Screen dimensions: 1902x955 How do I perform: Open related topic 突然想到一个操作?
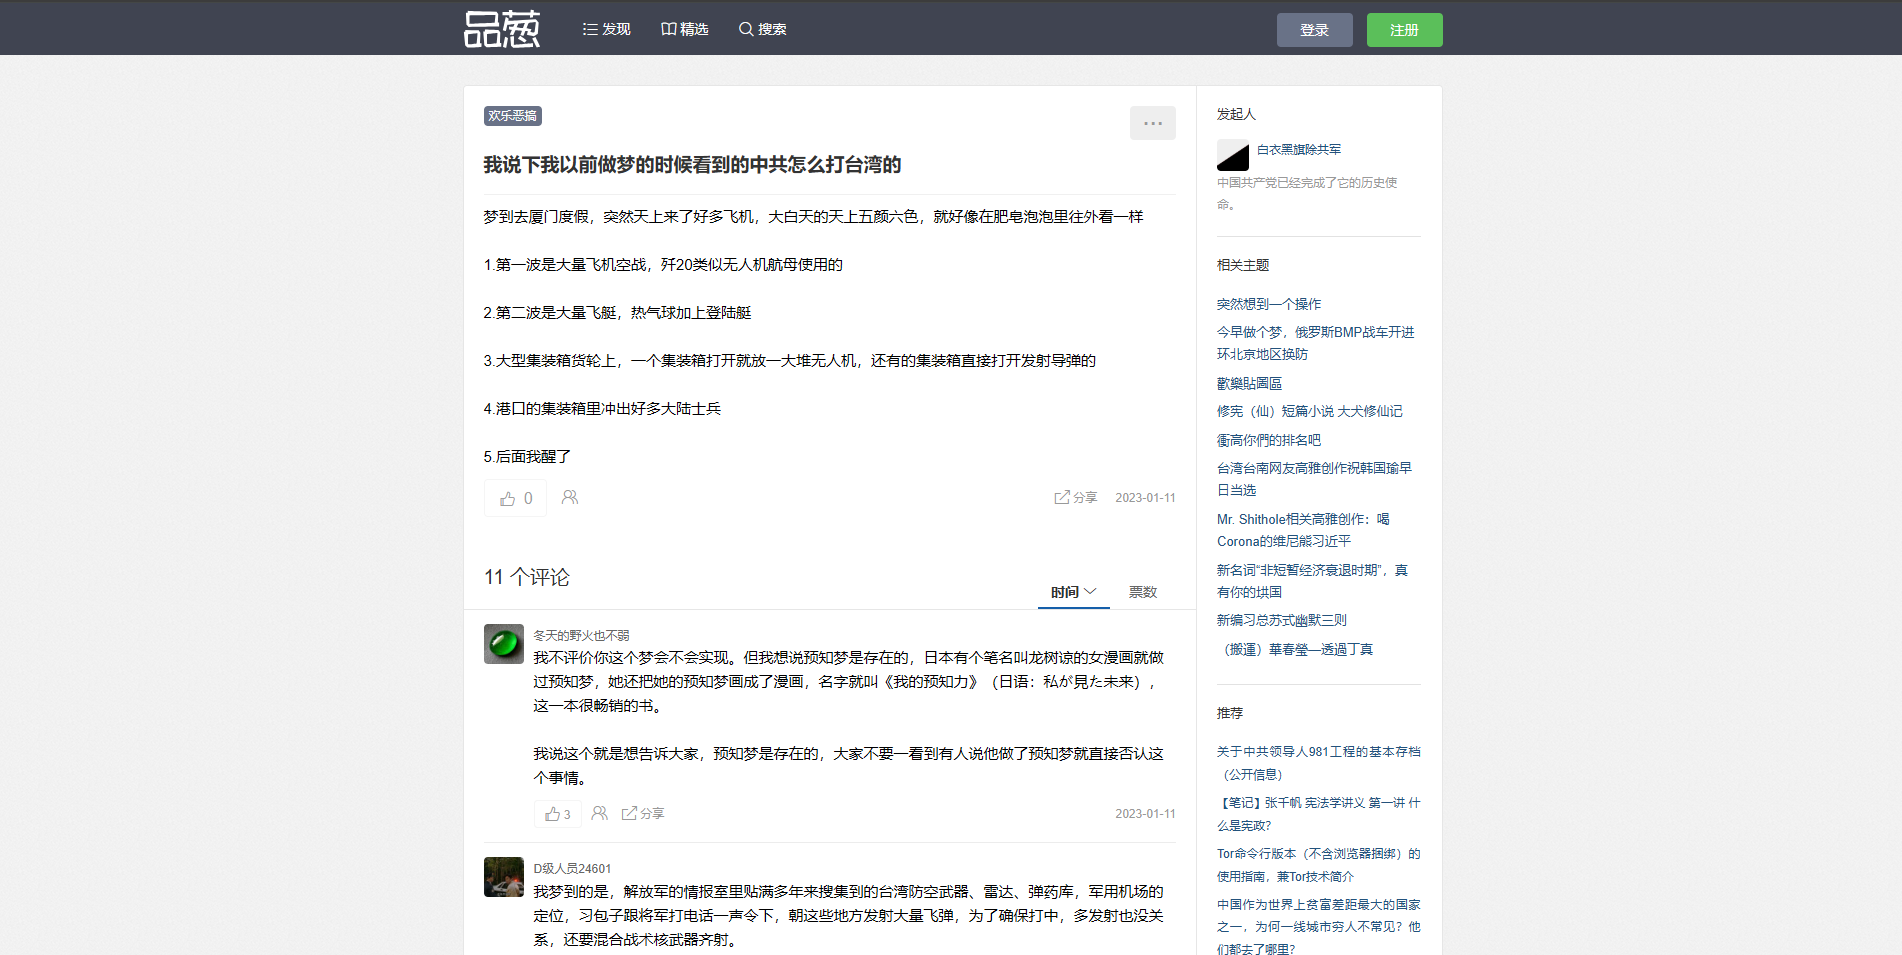[x=1268, y=304]
